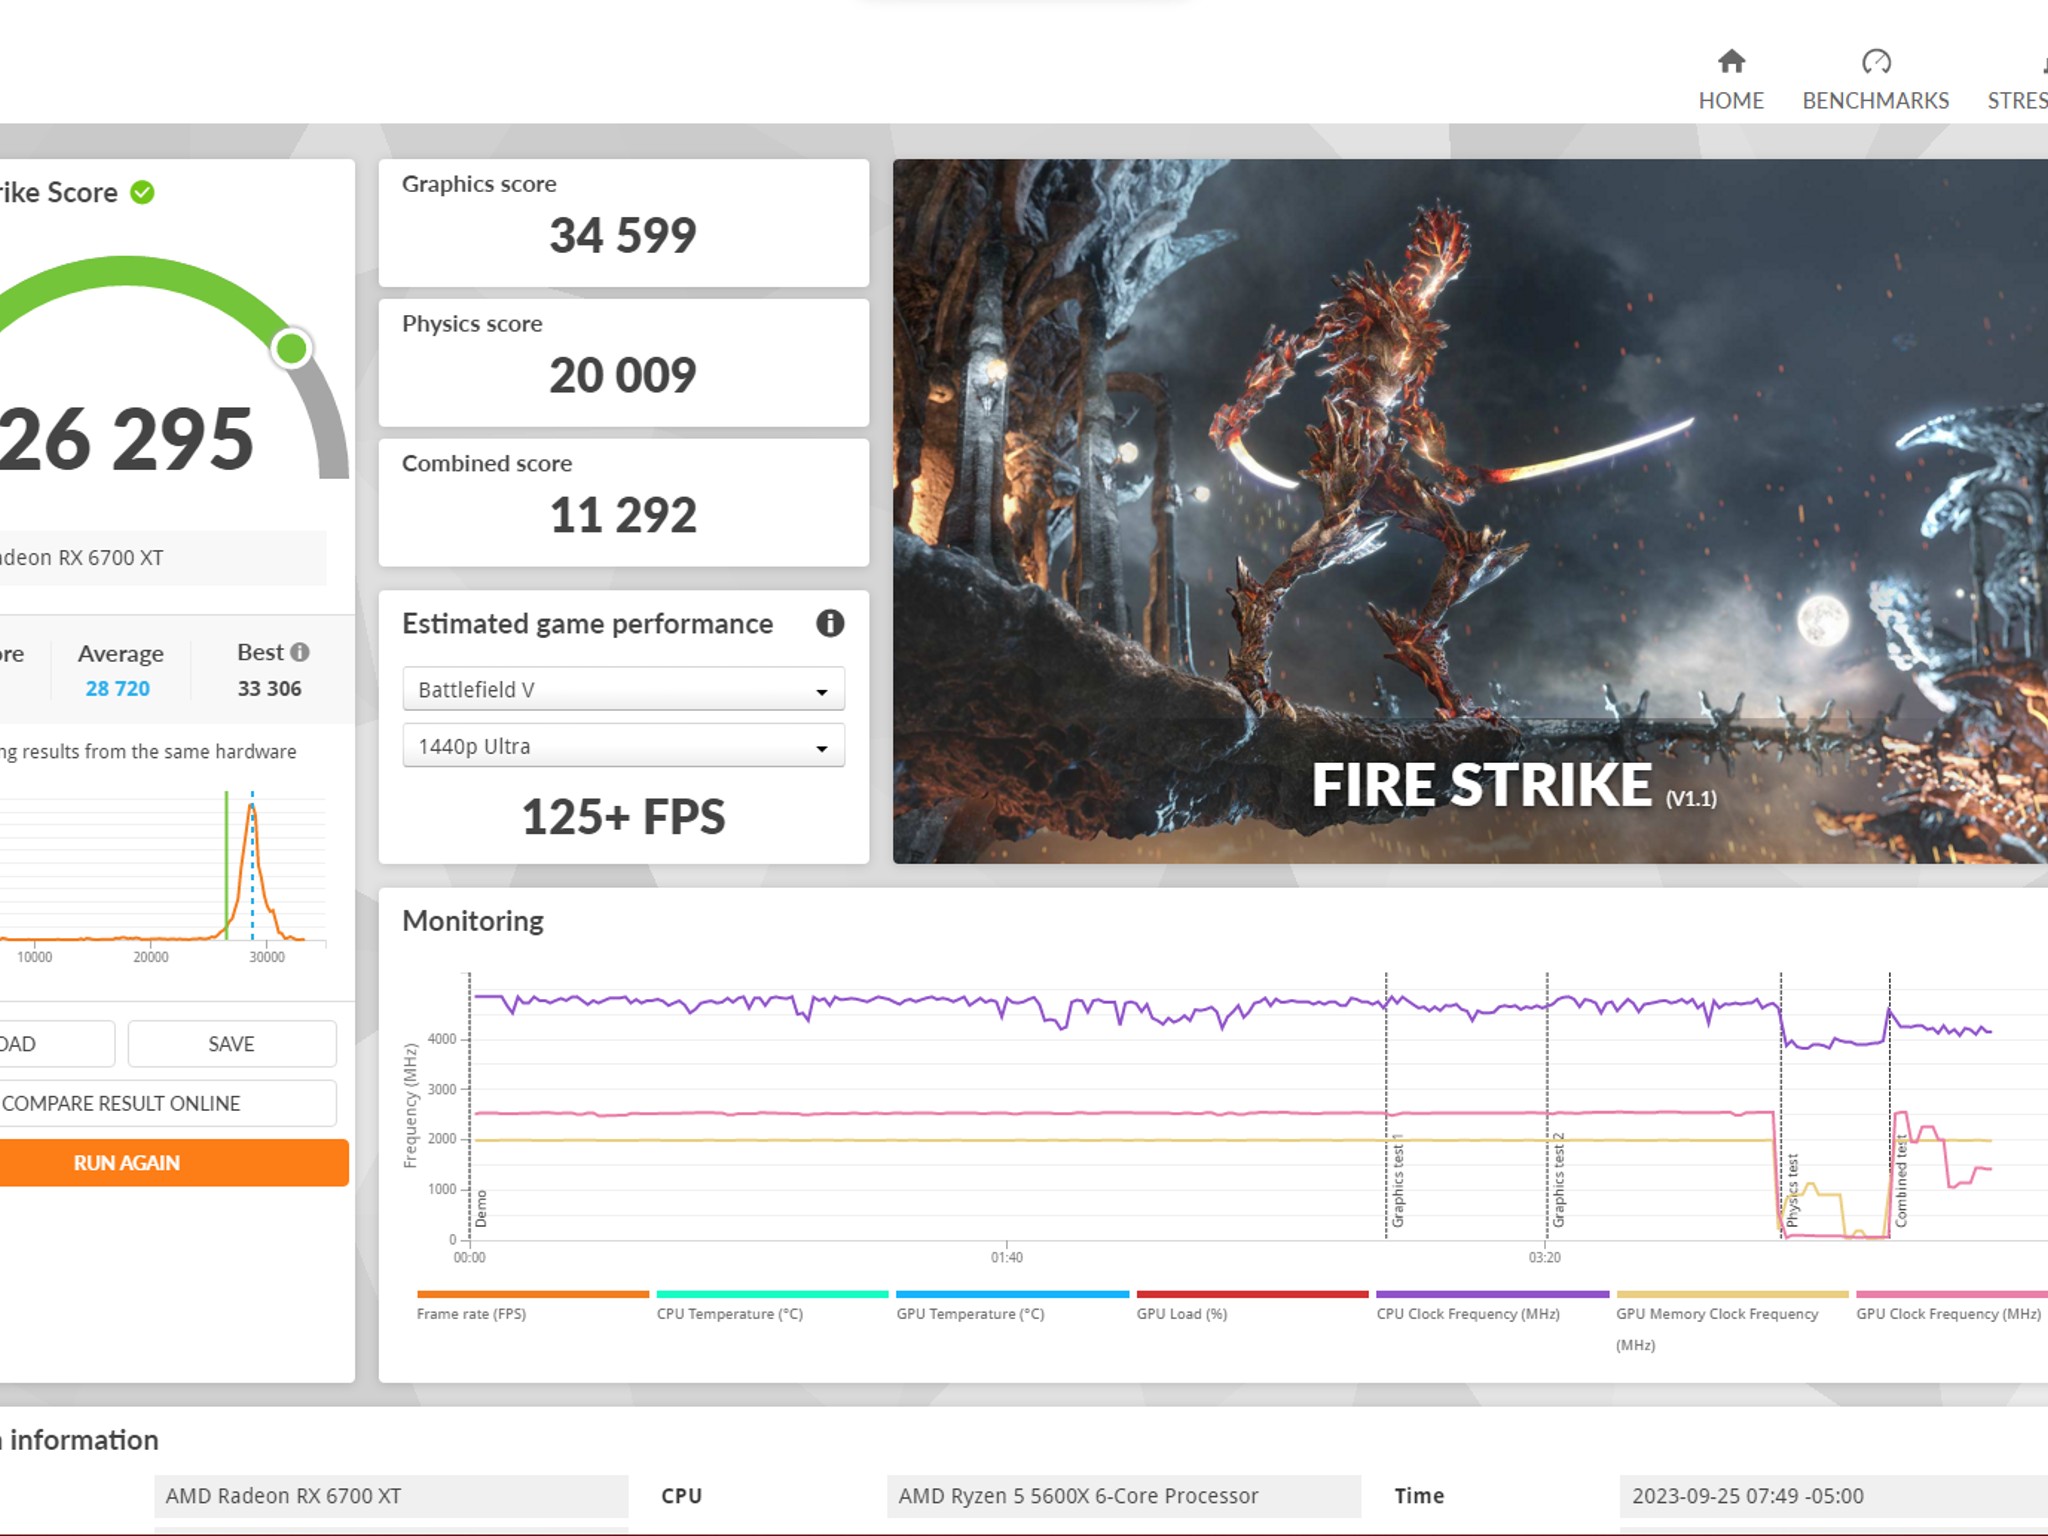Toggle the GPU Temperature legend

point(1012,1306)
